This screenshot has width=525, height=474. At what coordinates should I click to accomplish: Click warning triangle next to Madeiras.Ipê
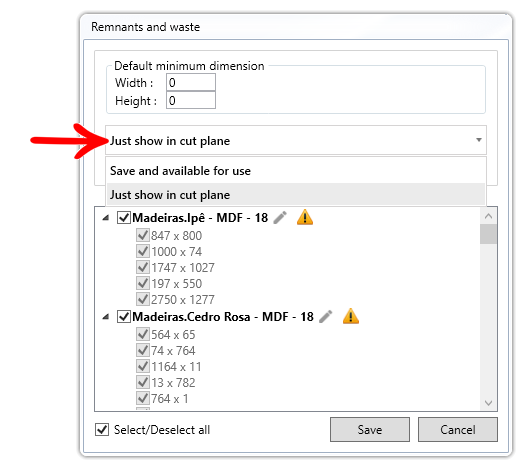click(305, 217)
